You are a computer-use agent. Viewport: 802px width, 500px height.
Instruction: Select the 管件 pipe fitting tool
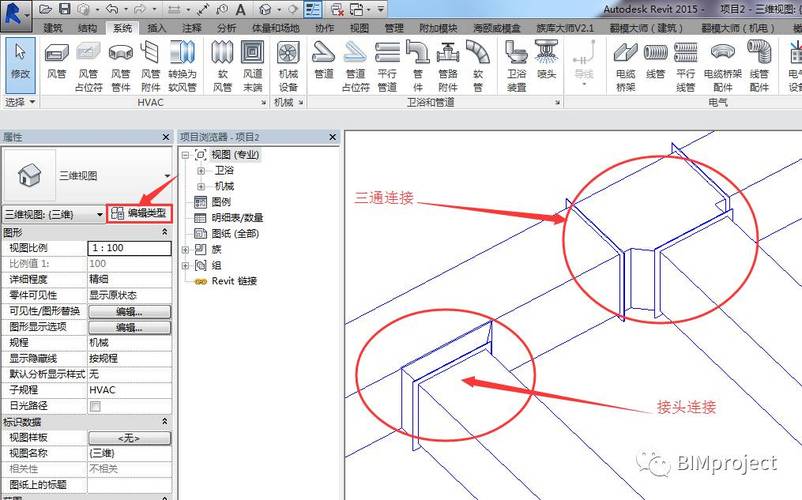417,66
